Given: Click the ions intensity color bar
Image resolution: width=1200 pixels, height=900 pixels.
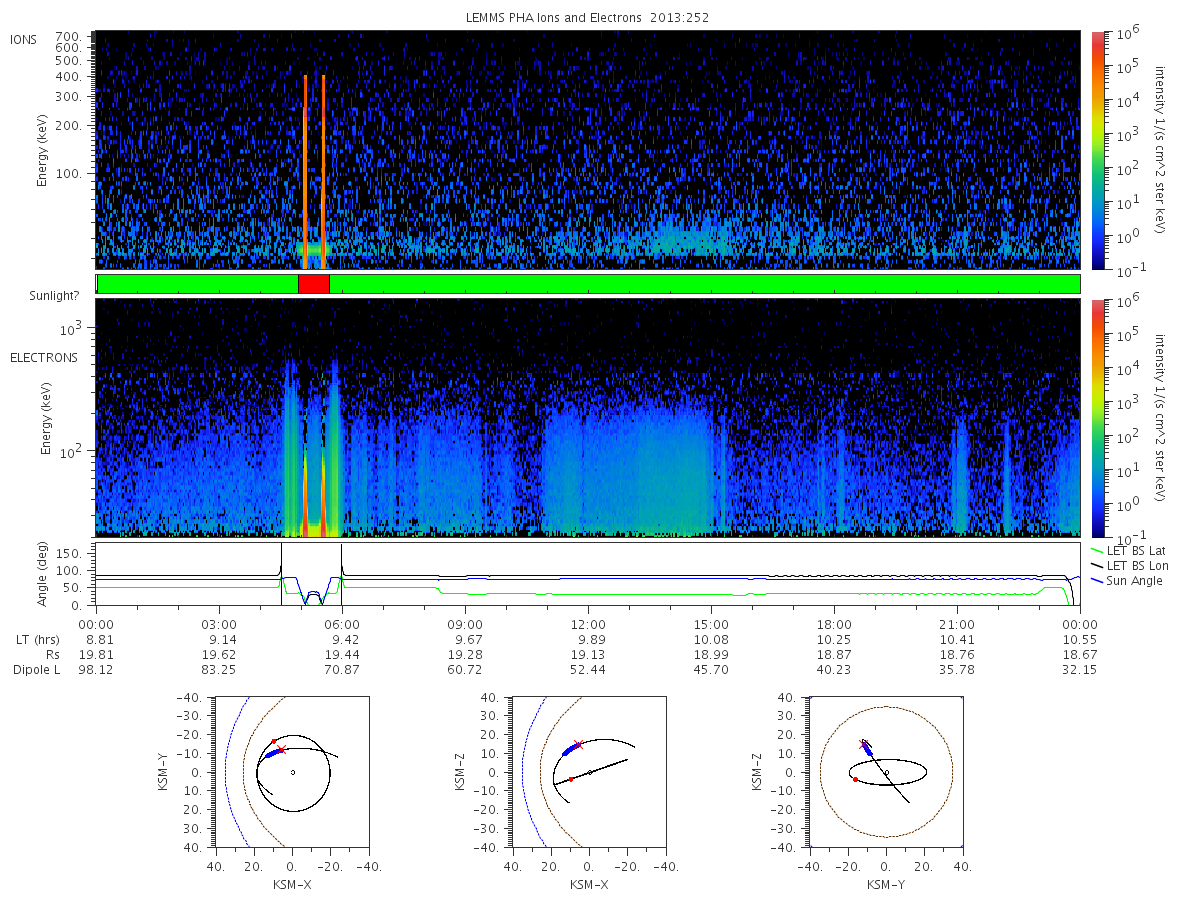Looking at the screenshot, I should tap(1097, 151).
